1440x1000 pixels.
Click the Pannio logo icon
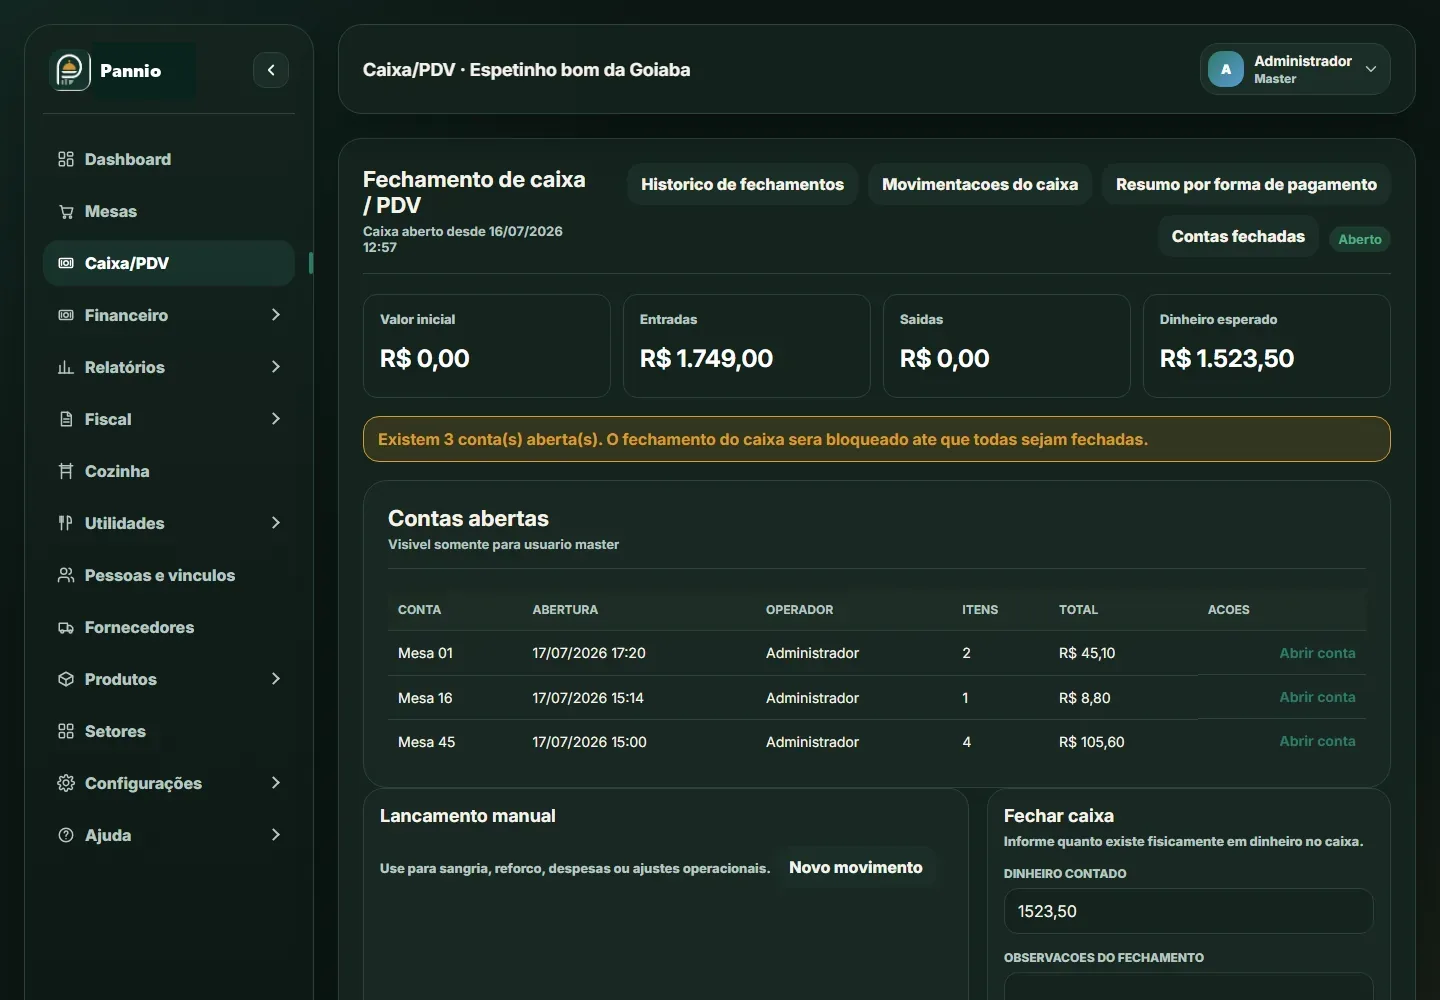click(70, 71)
